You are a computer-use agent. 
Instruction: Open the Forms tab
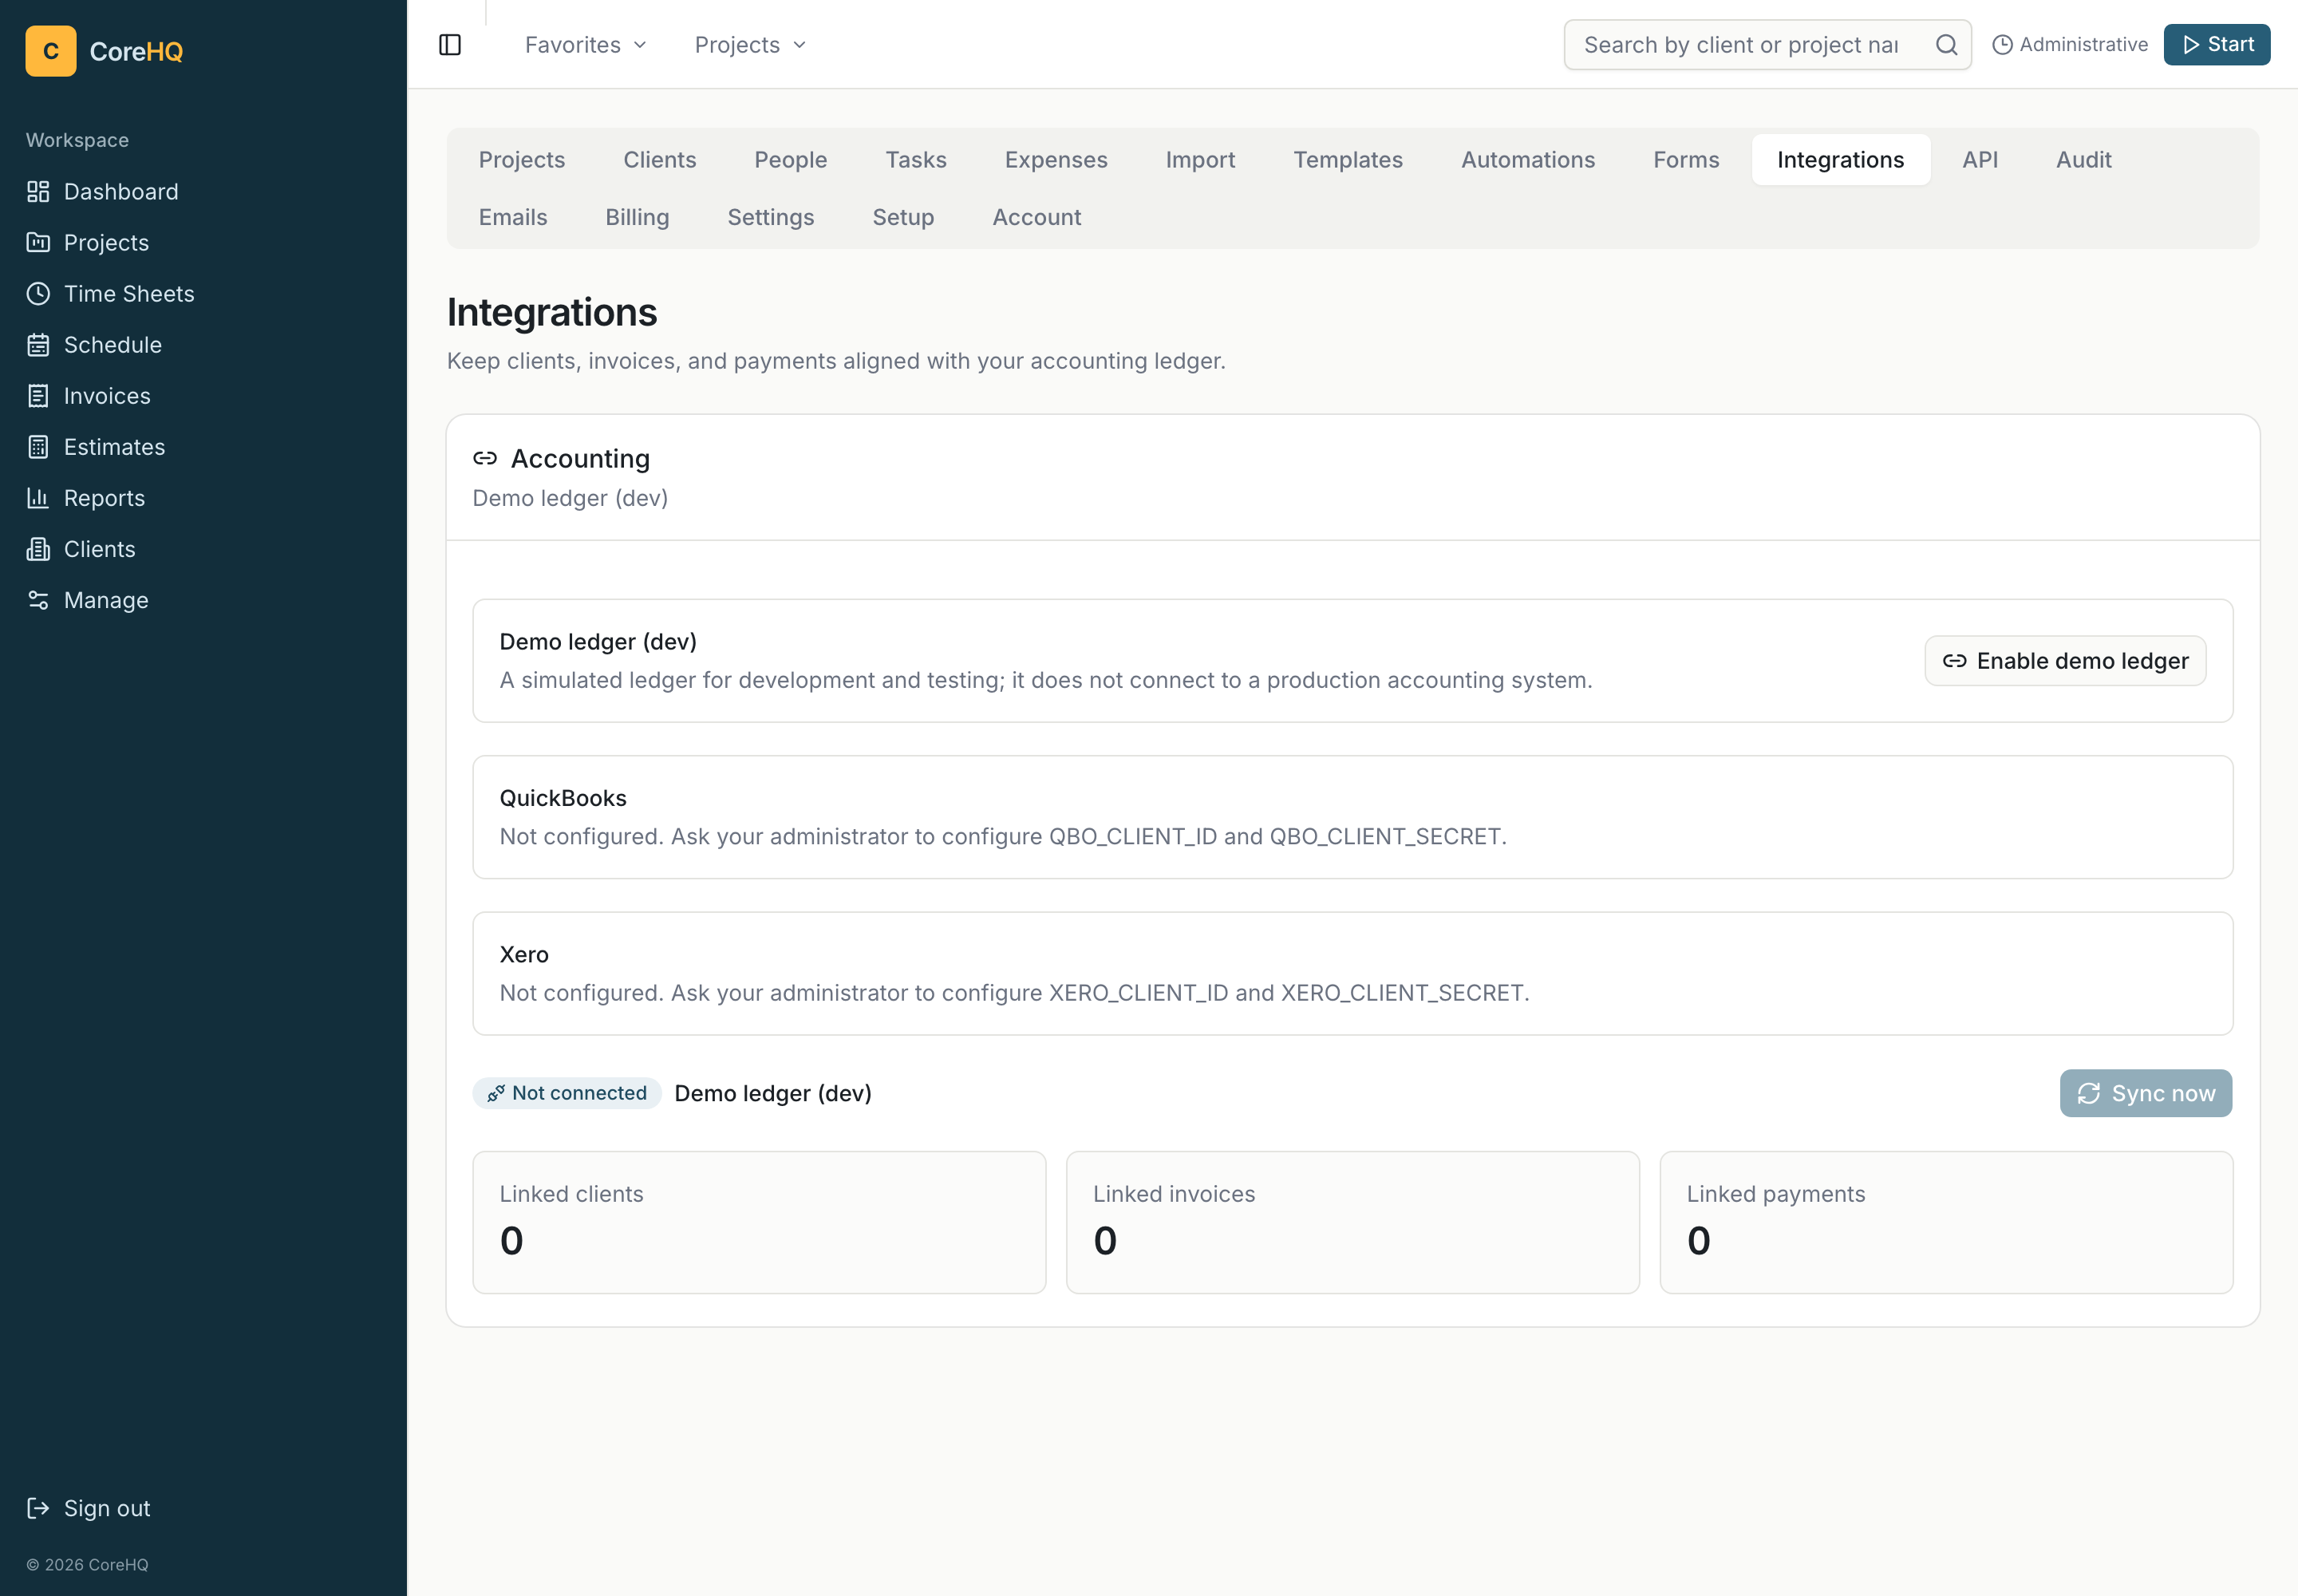1686,160
